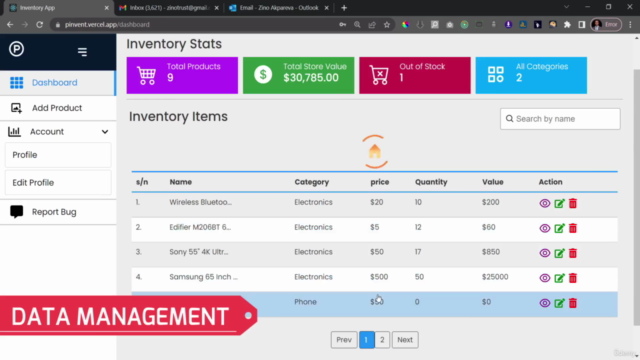Edit the Phone category product
This screenshot has width=640, height=360.
(x=559, y=303)
